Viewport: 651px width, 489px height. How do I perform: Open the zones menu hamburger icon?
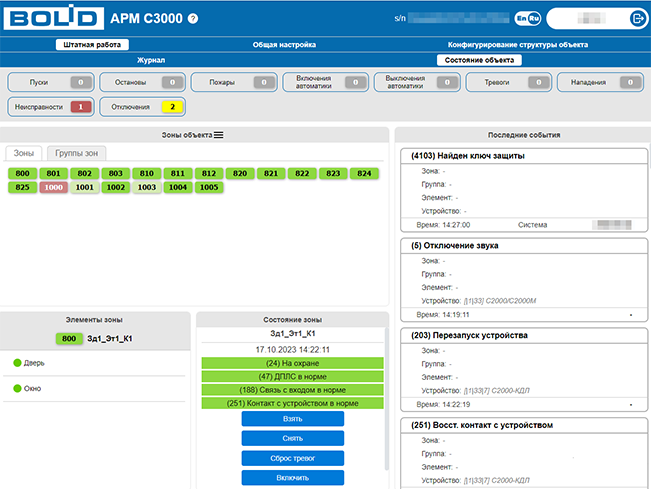218,134
